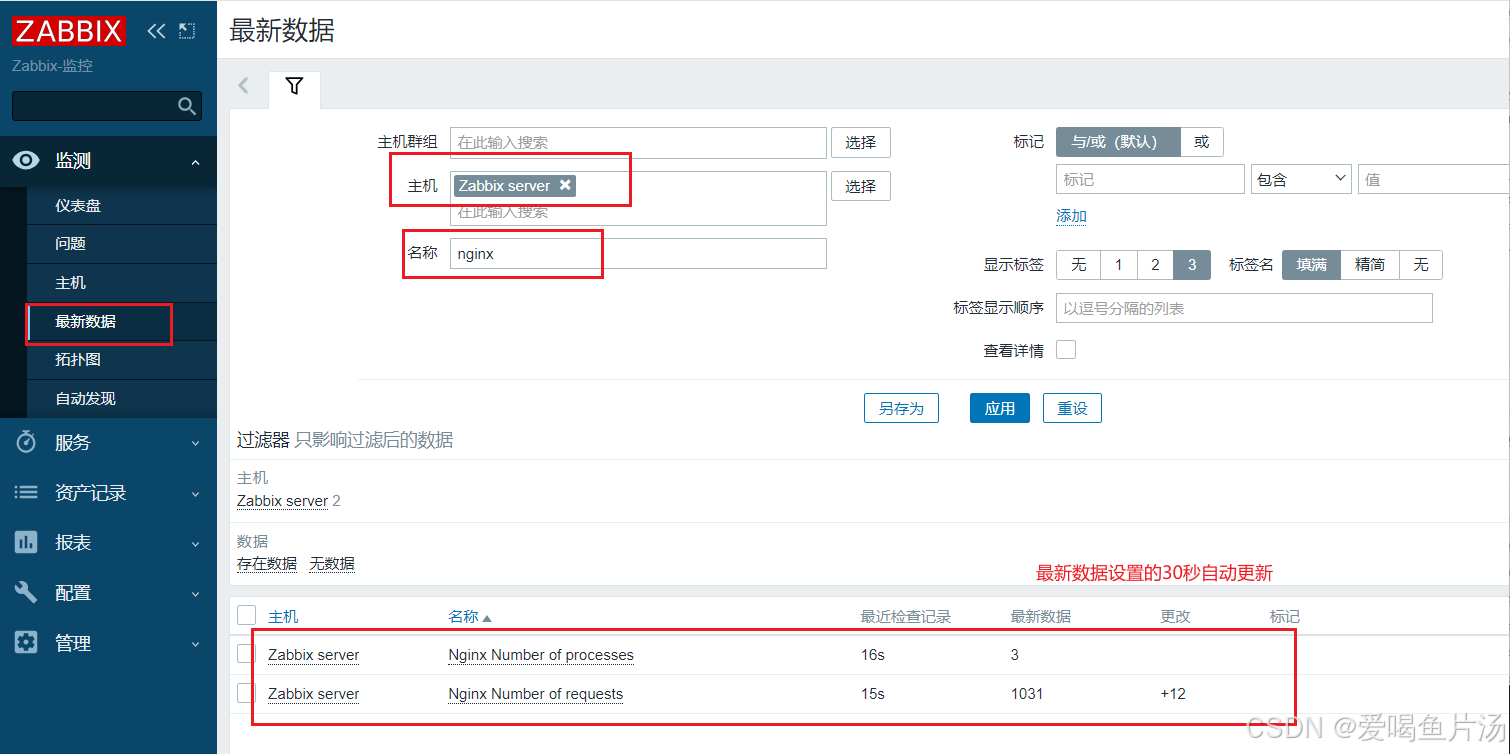Set 标签名 to 无
The width and height of the screenshot is (1510, 754).
tap(1421, 265)
